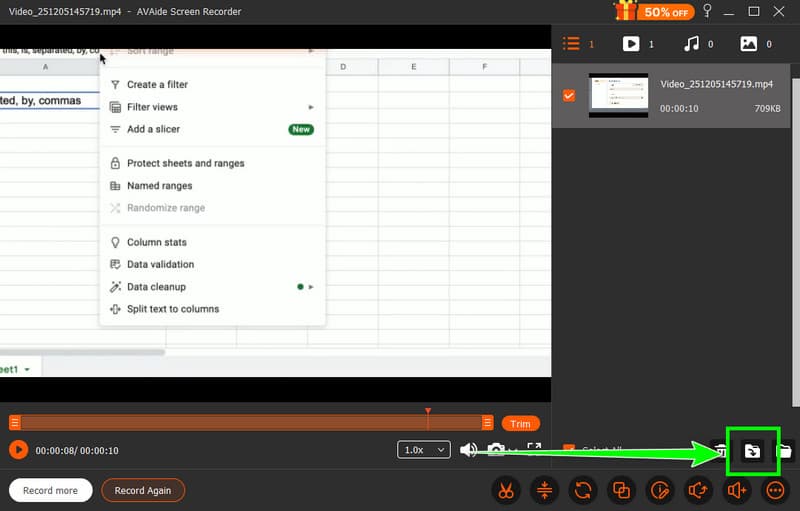Switch to the audio recordings tab
Viewport: 800px width, 511px height.
690,44
